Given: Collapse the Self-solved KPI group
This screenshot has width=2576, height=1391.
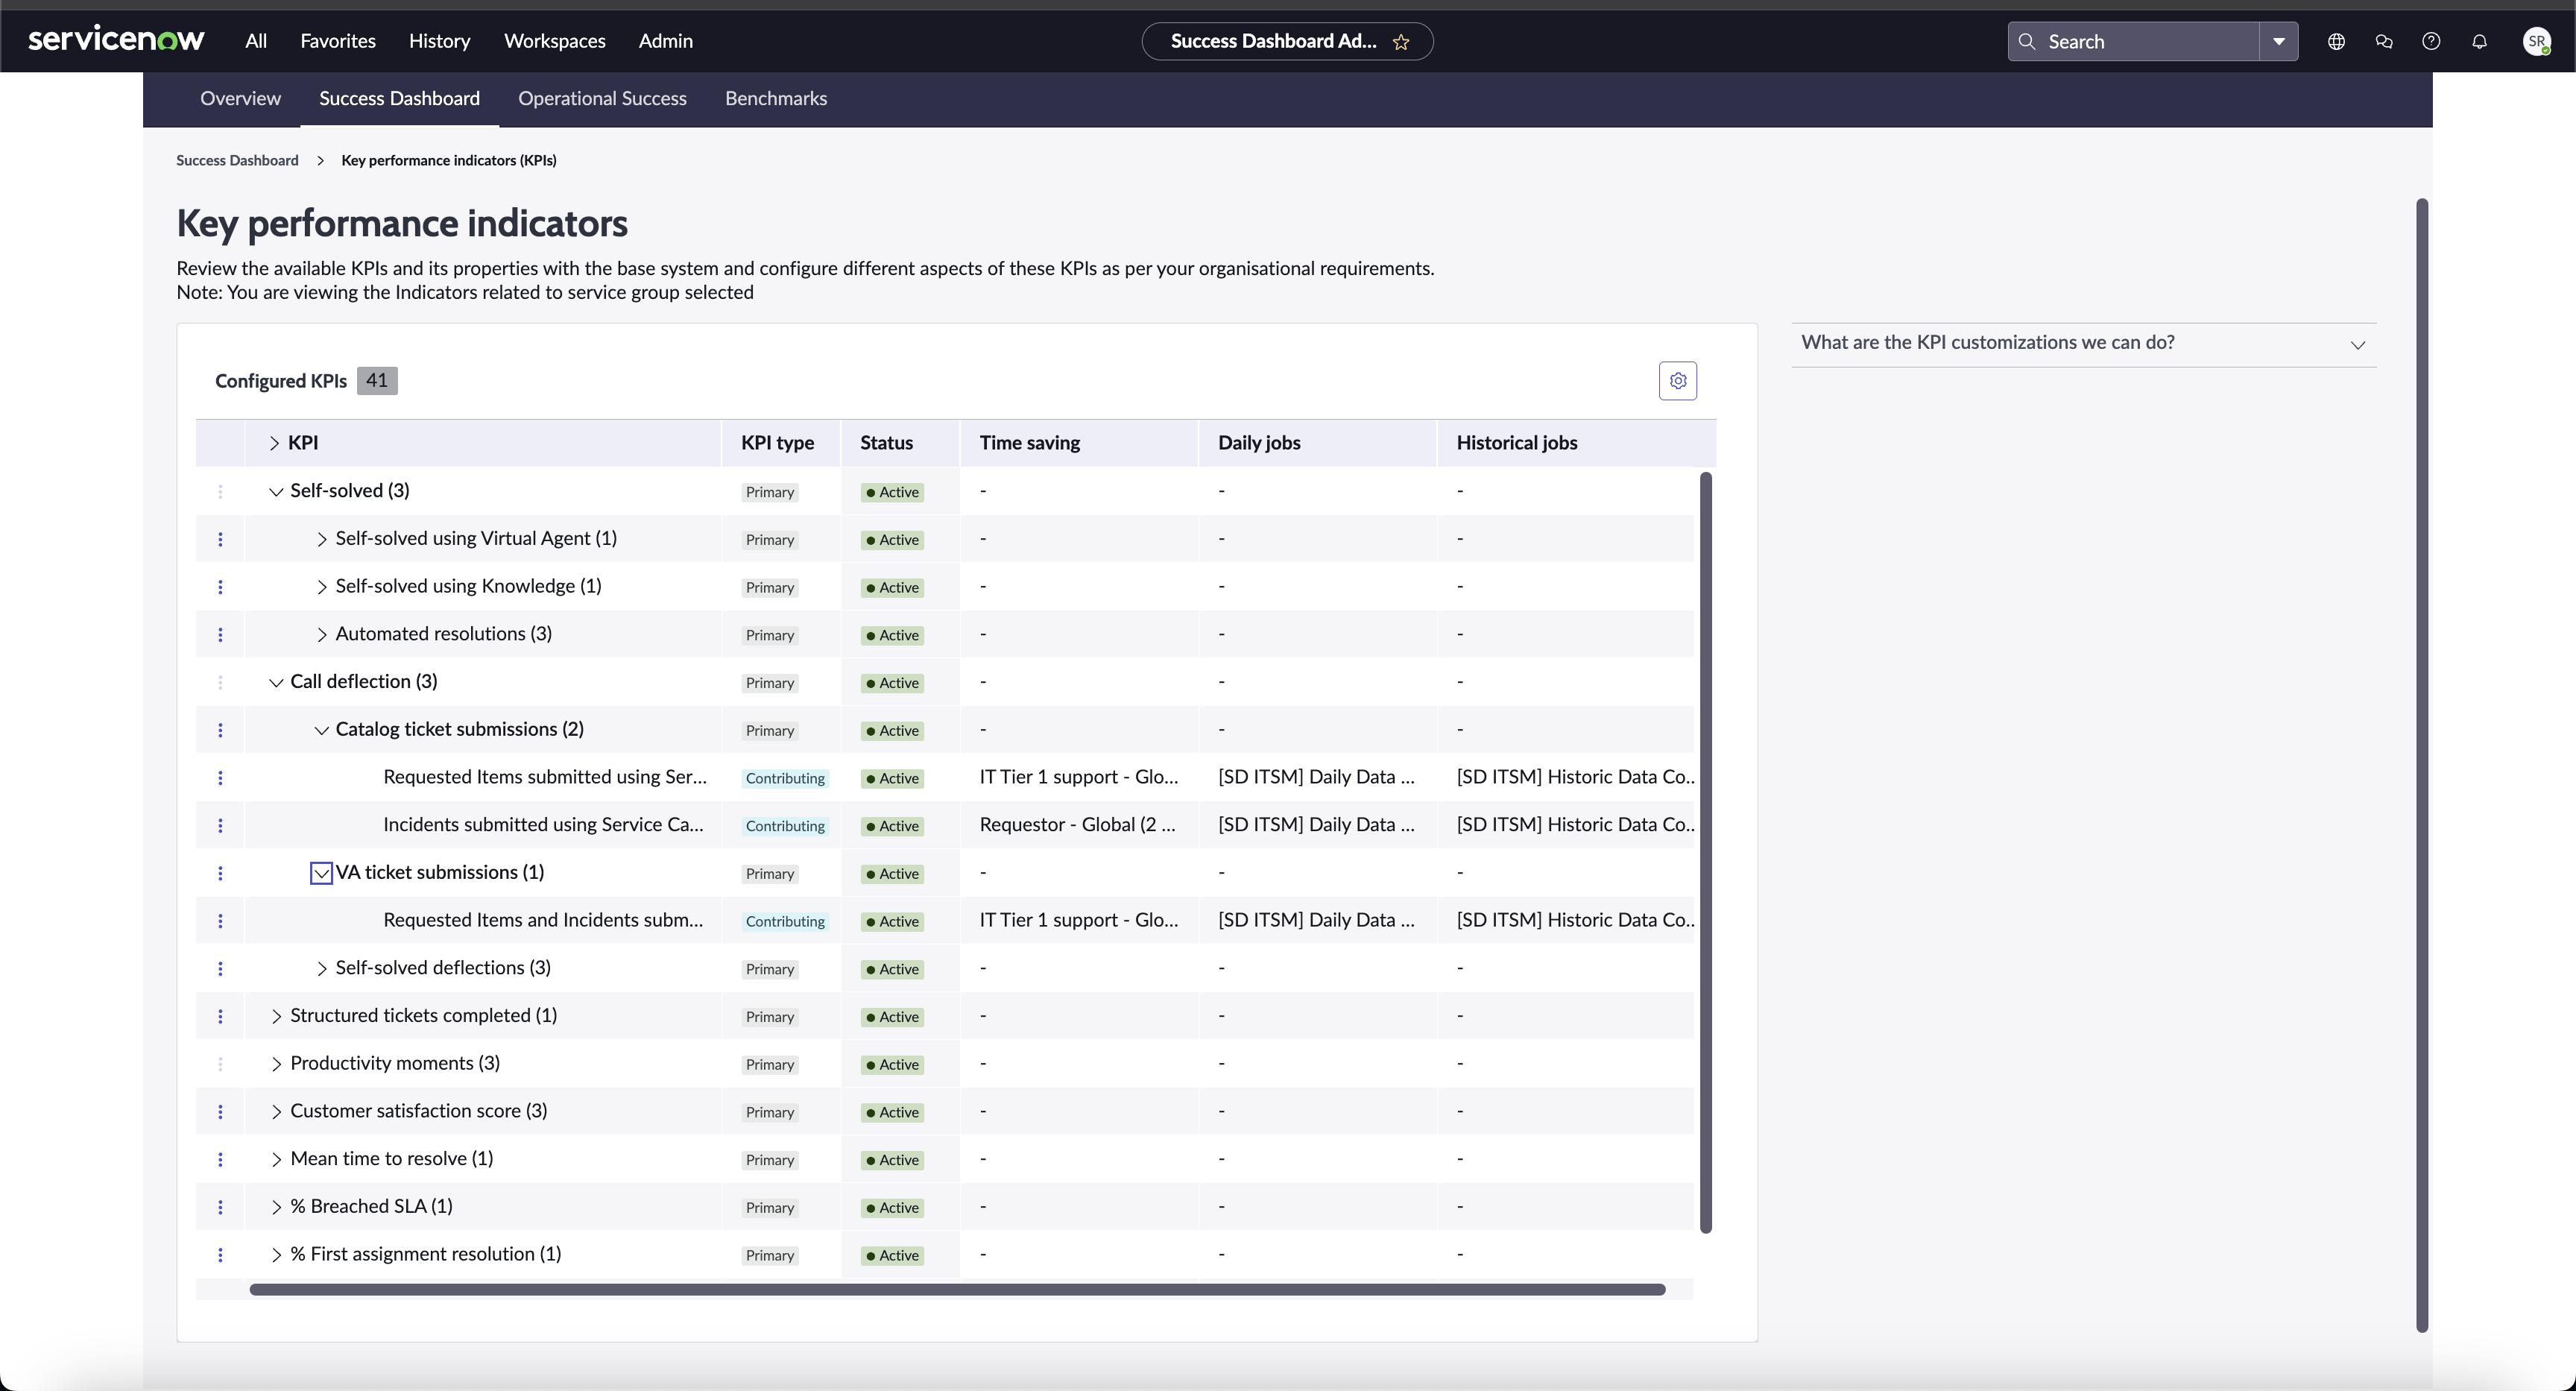Looking at the screenshot, I should (276, 492).
